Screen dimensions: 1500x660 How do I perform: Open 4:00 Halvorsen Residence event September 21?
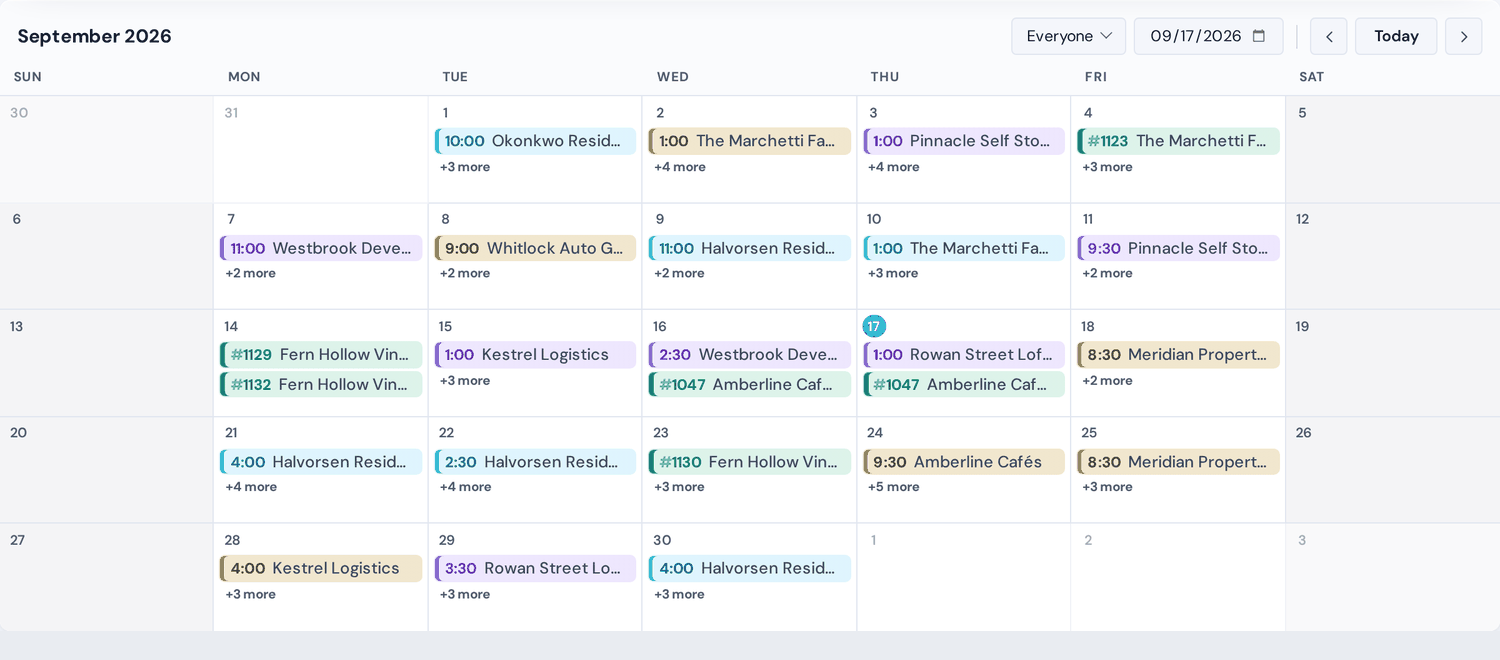(321, 461)
